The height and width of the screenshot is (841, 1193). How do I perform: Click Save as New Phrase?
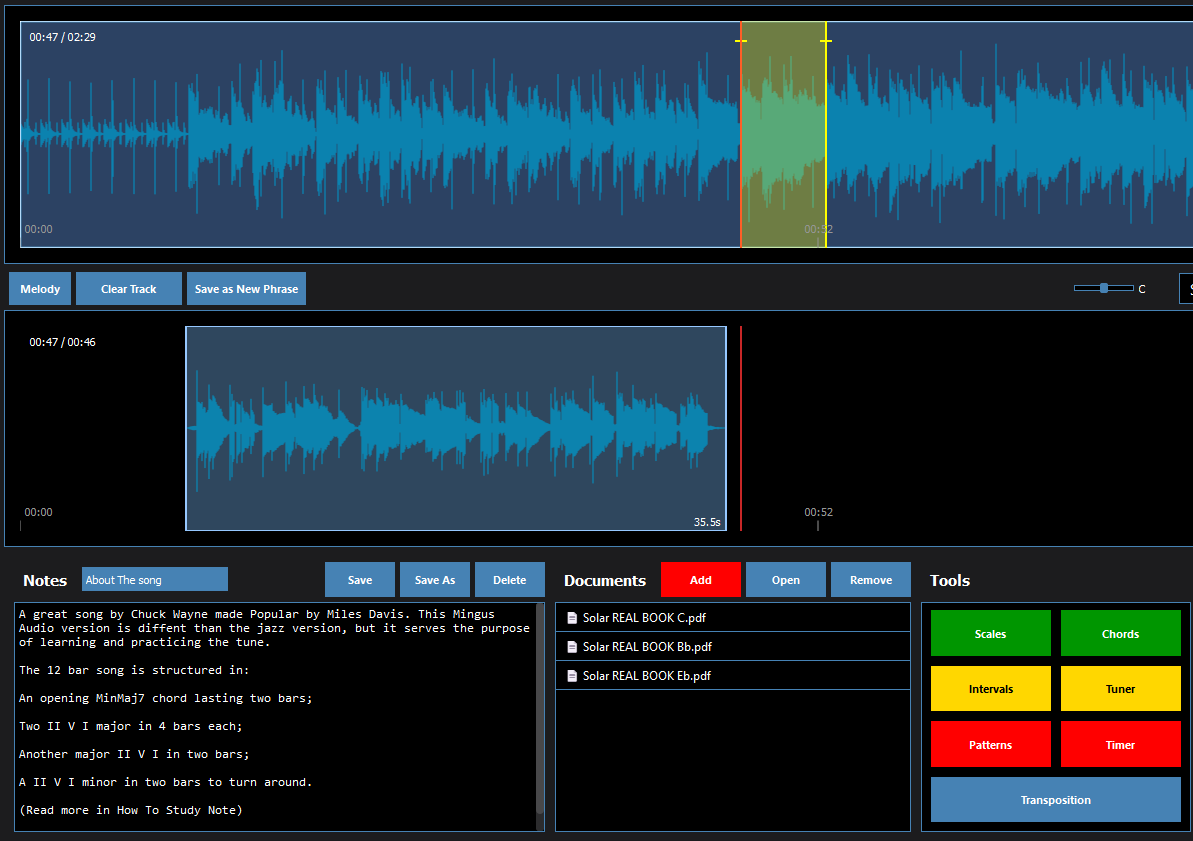246,289
